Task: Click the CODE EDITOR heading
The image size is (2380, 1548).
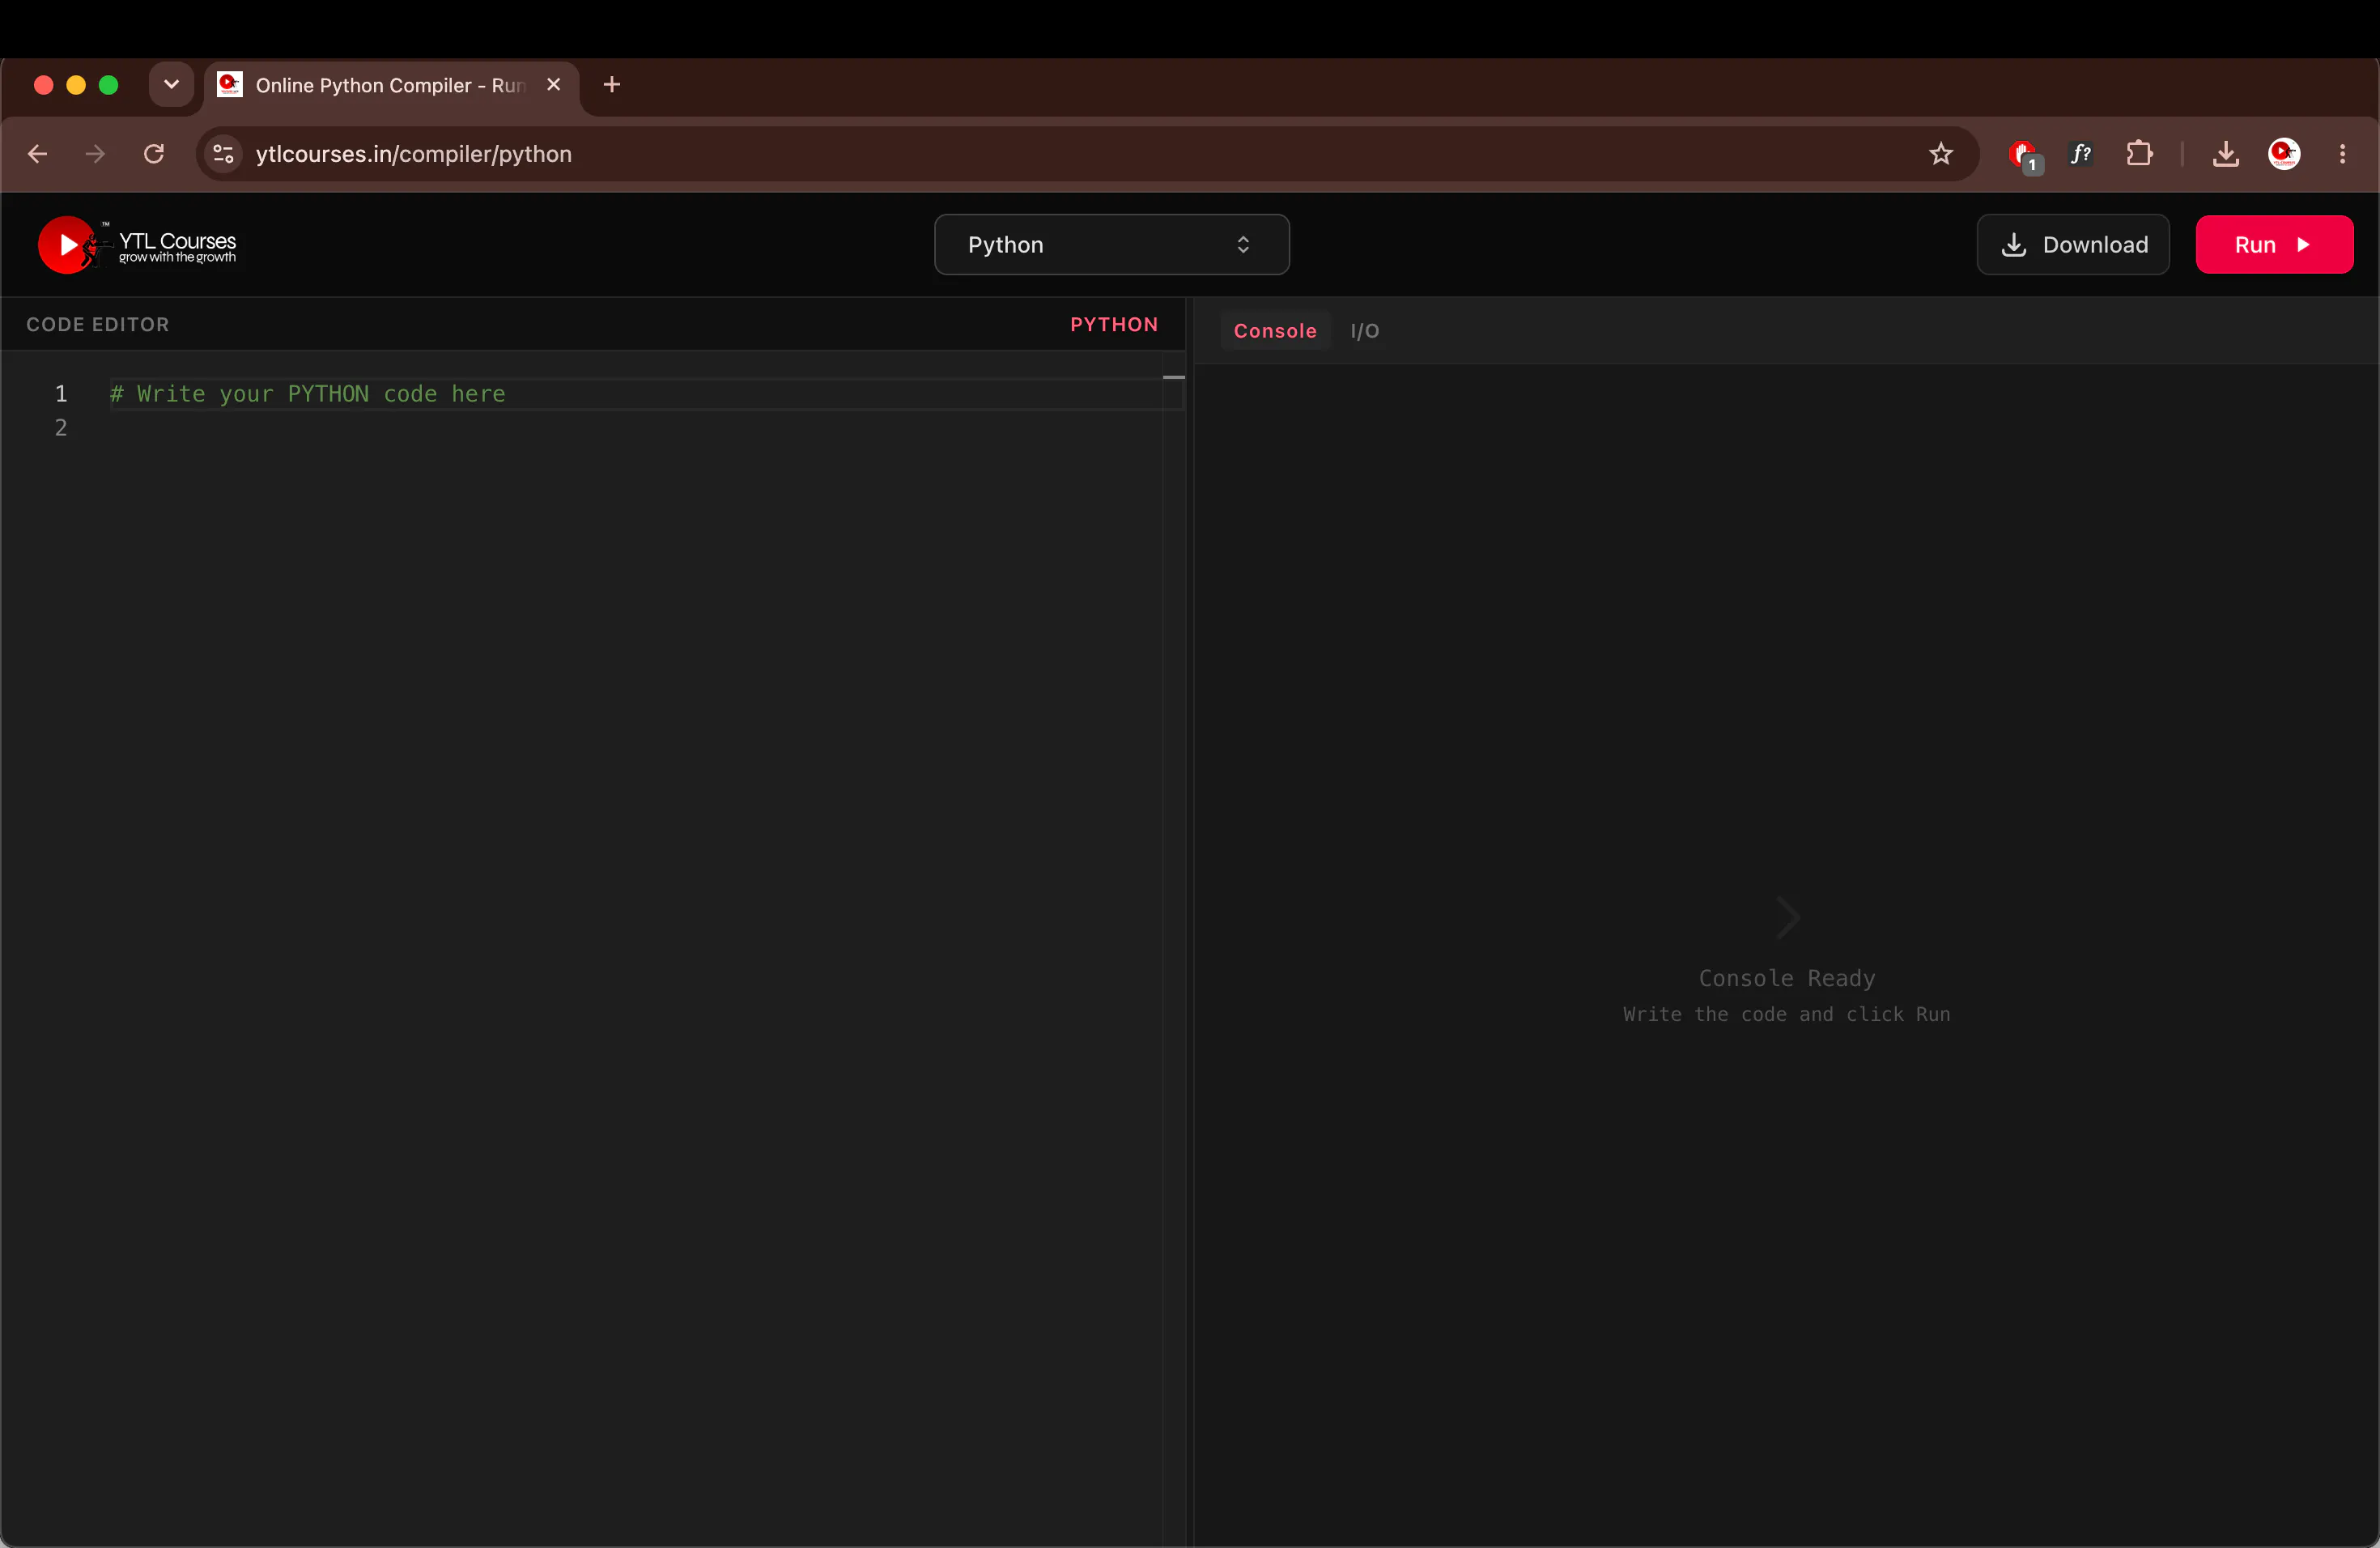Action: [x=98, y=325]
